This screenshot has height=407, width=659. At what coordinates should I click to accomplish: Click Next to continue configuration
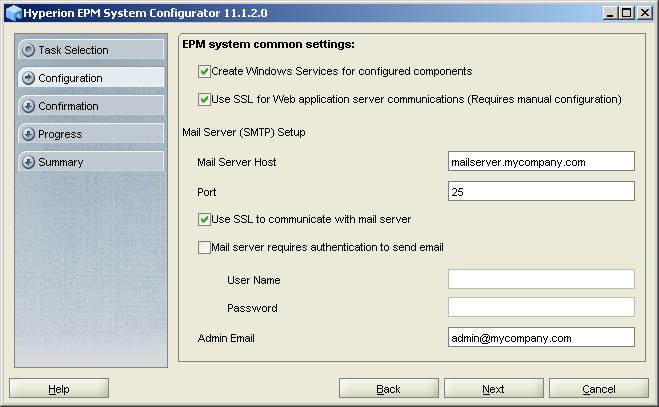tap(494, 388)
